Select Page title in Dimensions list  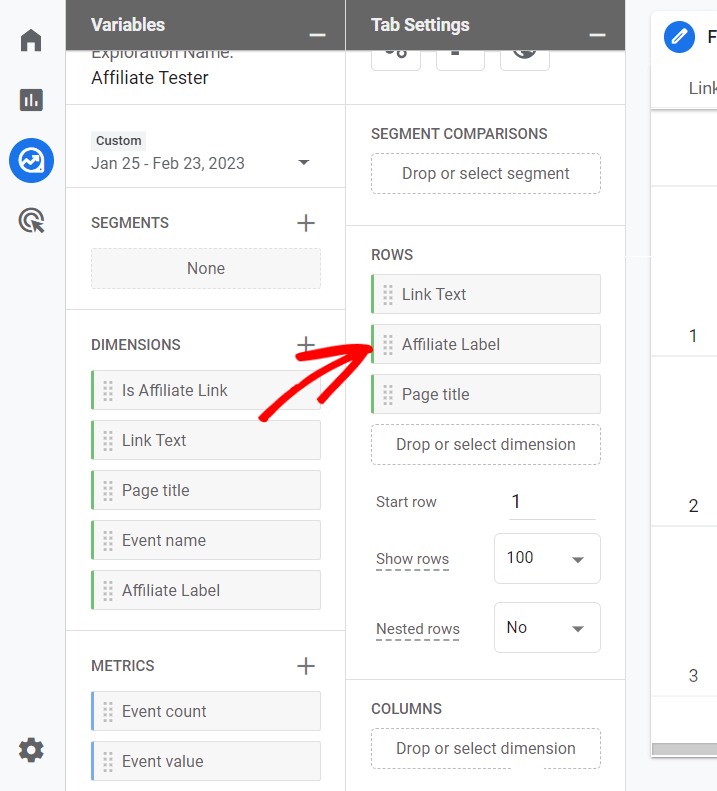pos(206,490)
